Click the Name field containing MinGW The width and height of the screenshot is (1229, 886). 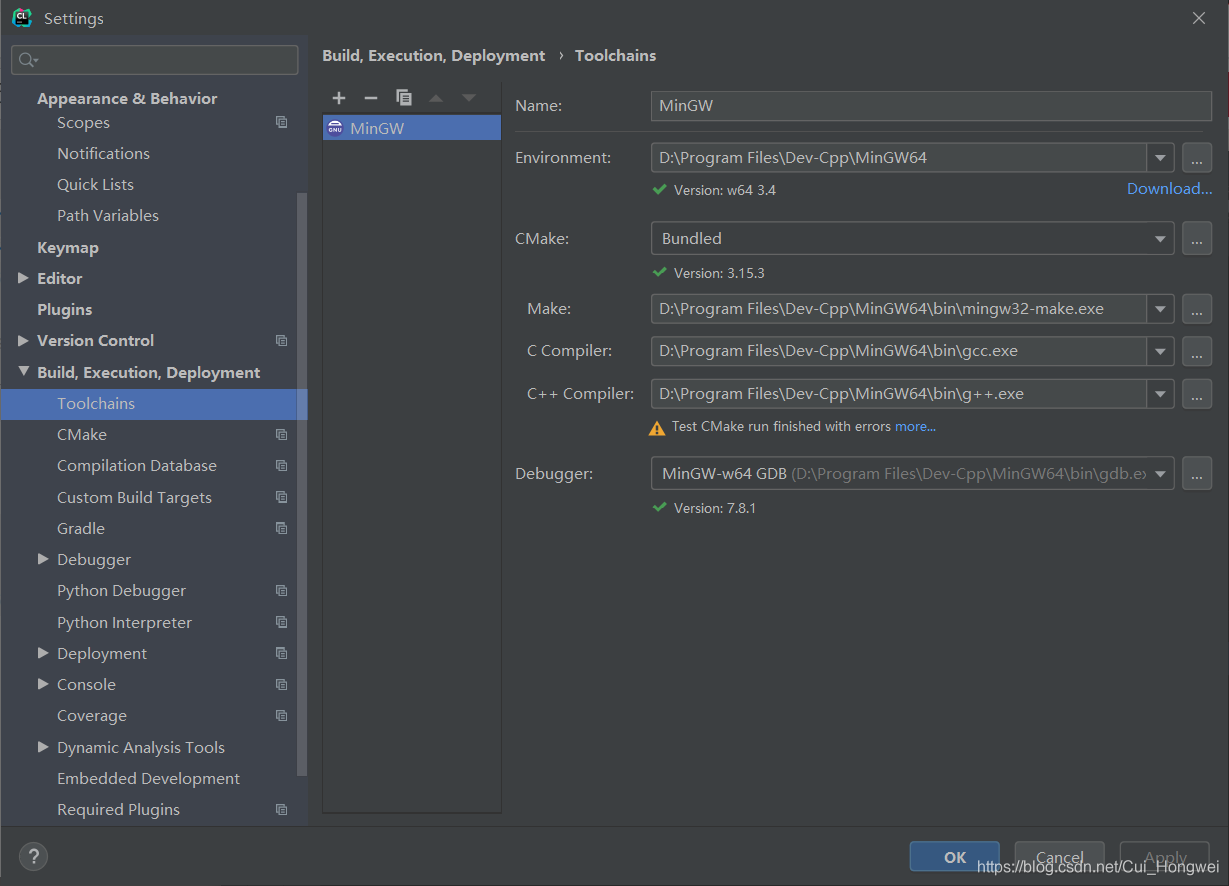931,106
